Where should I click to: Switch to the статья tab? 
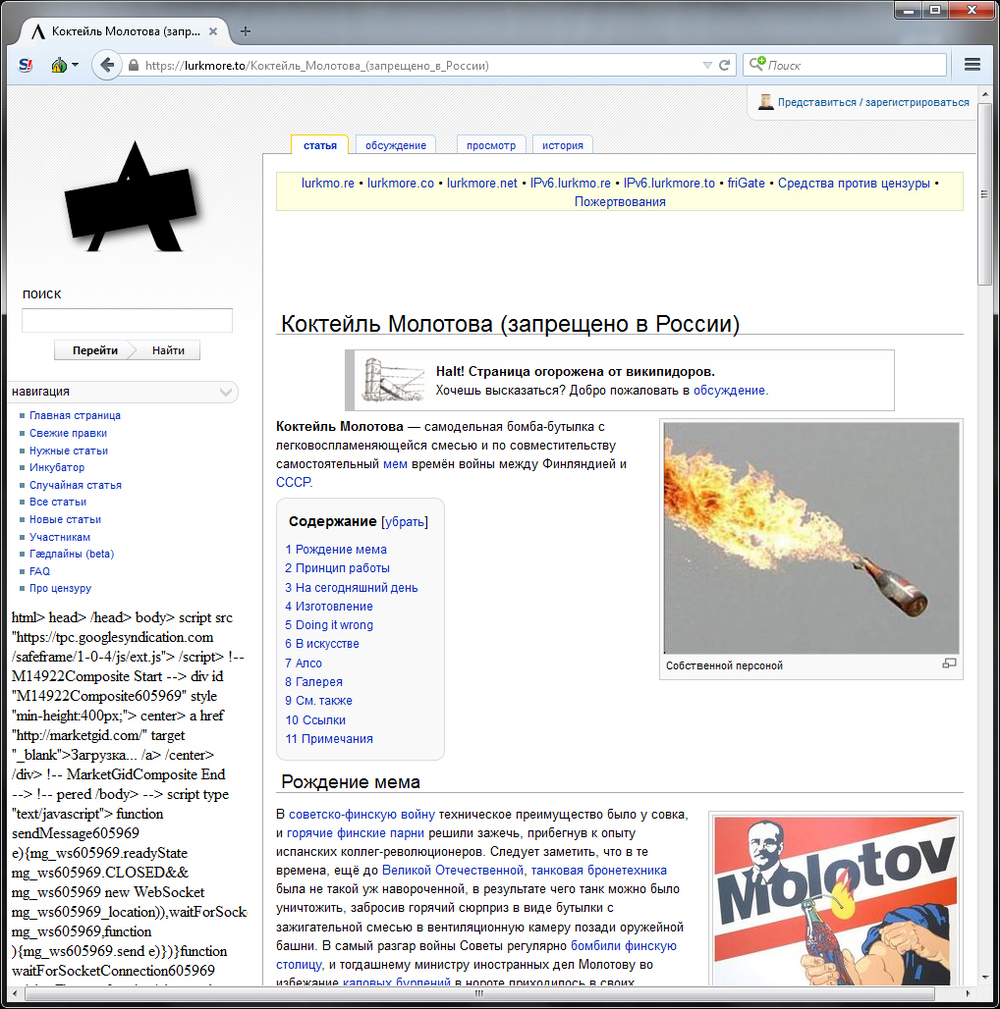coord(320,145)
